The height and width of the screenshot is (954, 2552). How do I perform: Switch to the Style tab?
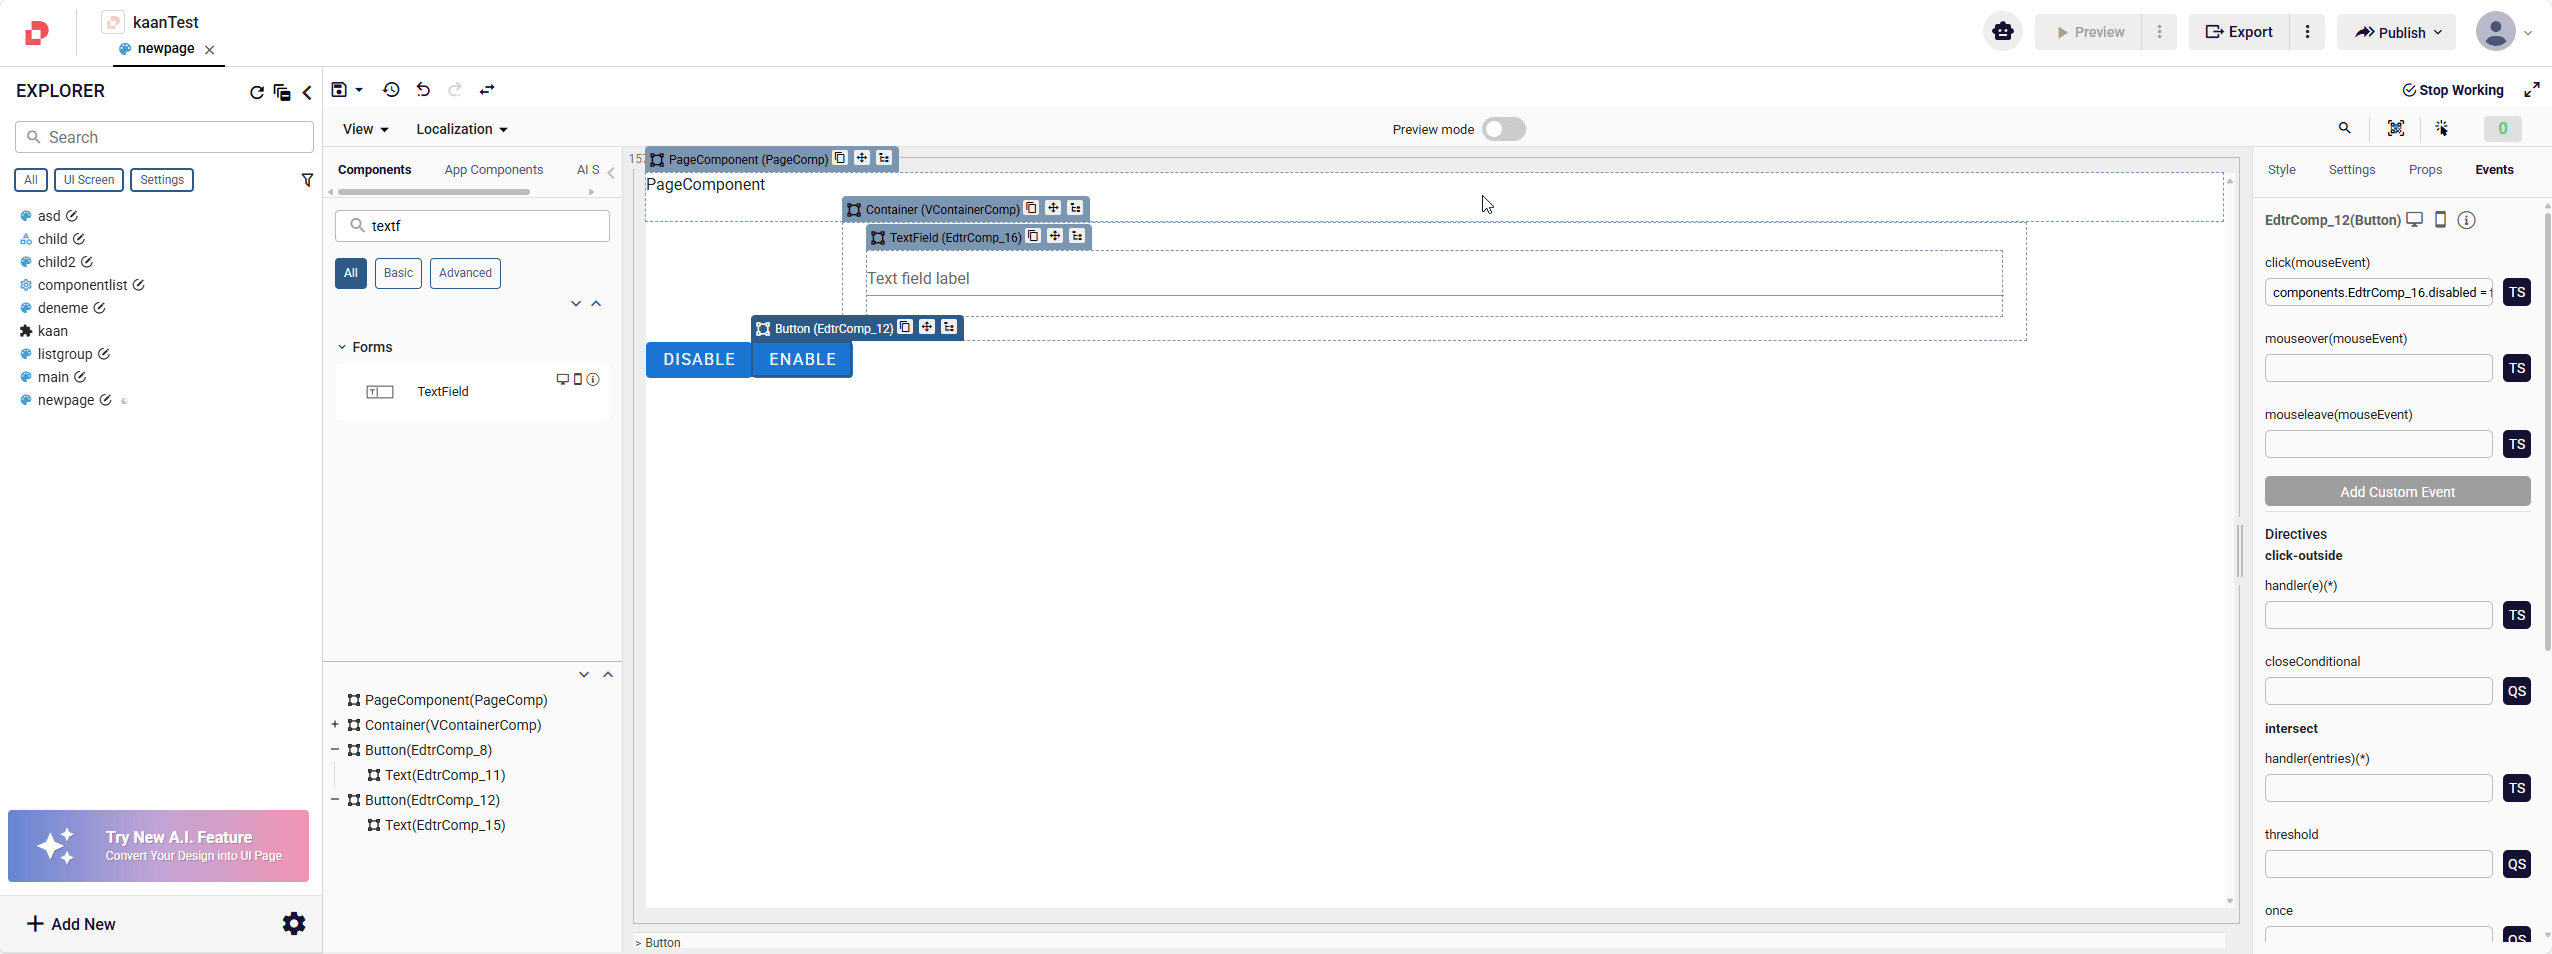click(2281, 170)
